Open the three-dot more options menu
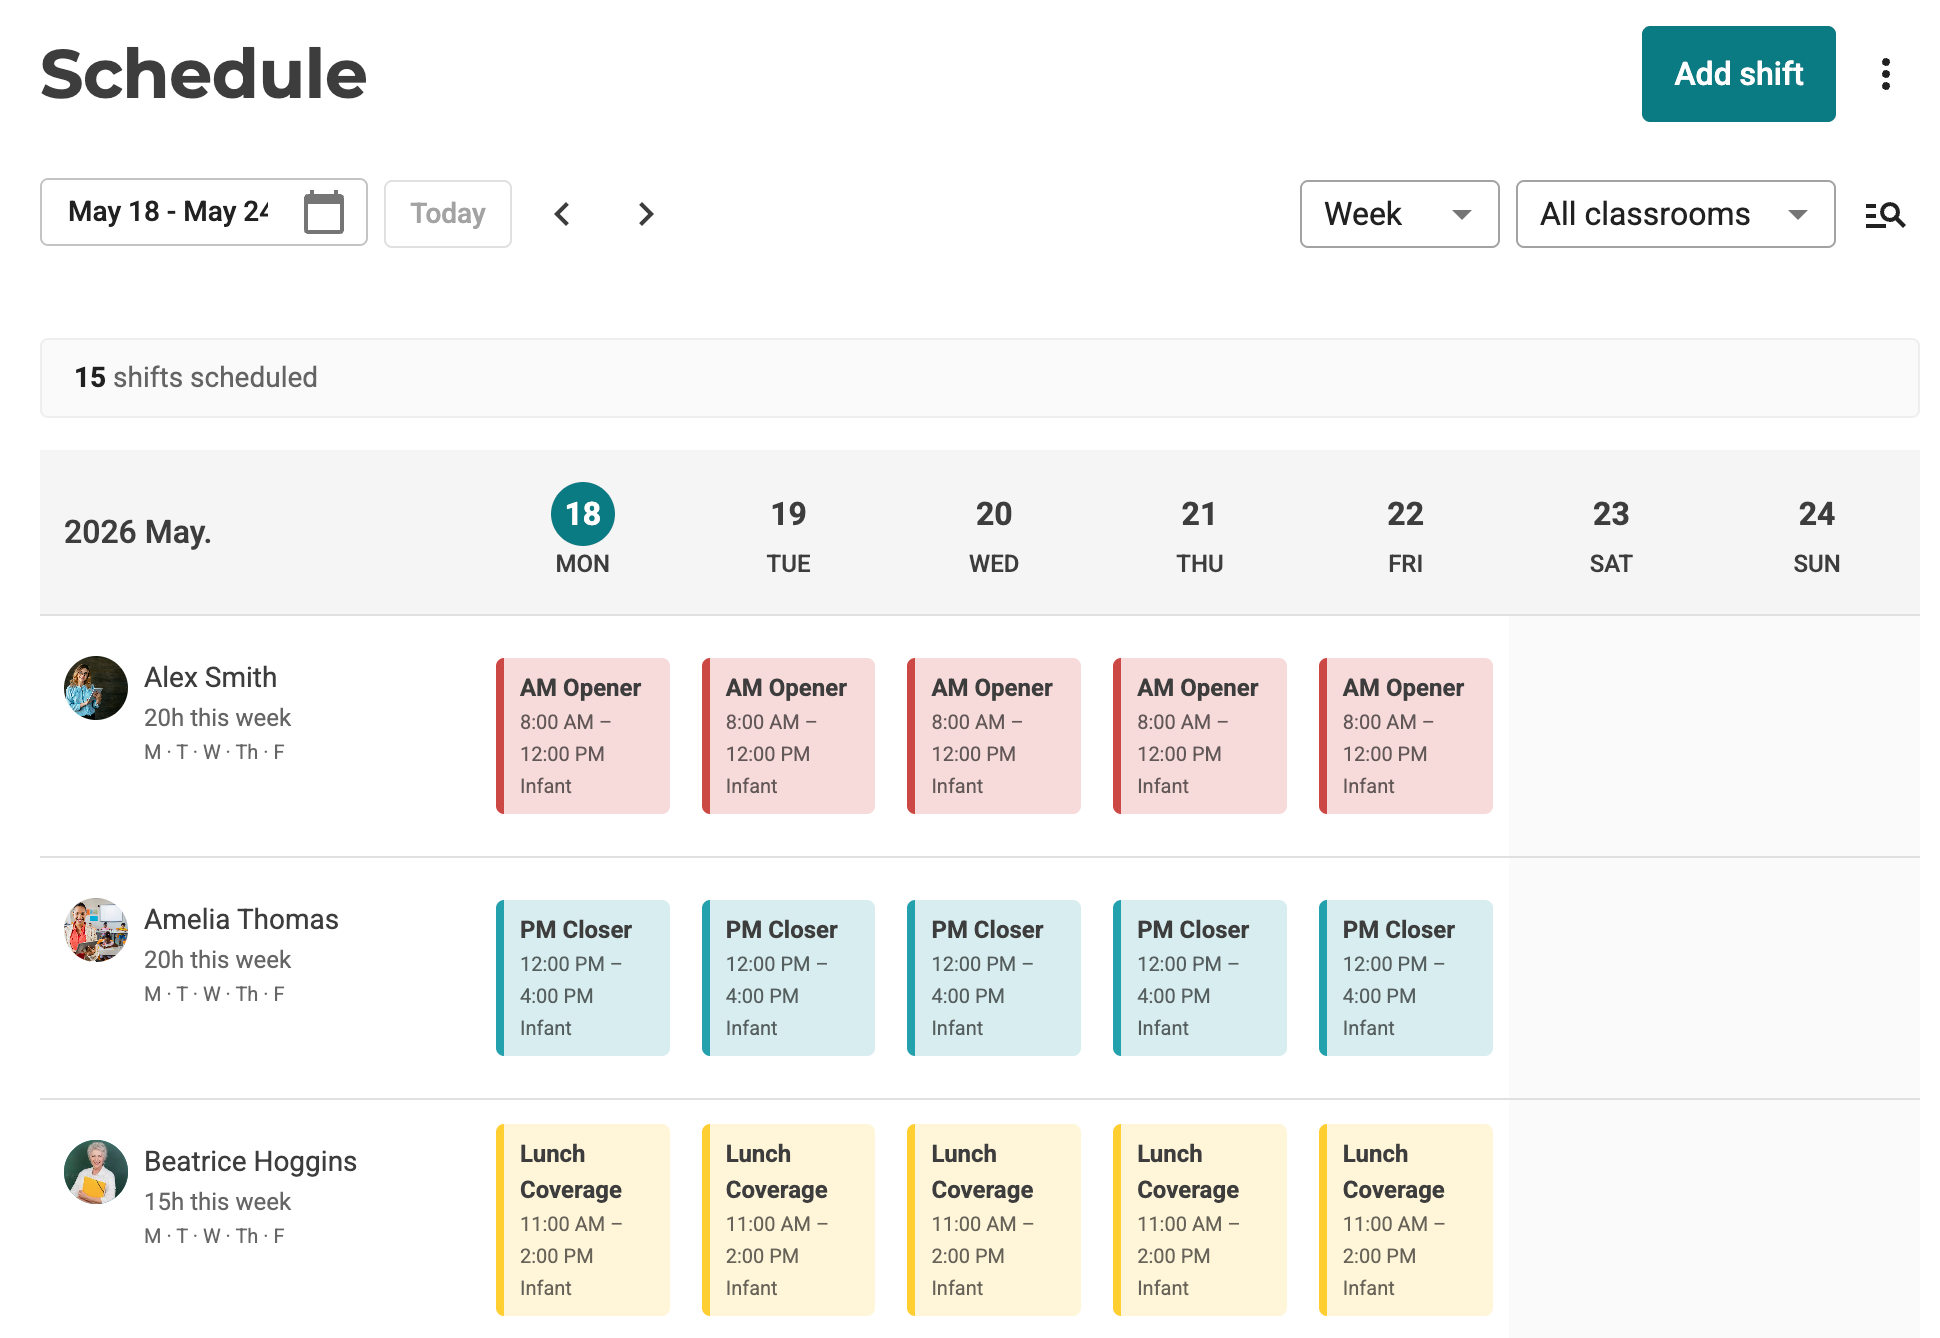The width and height of the screenshot is (1940, 1338). [1886, 74]
